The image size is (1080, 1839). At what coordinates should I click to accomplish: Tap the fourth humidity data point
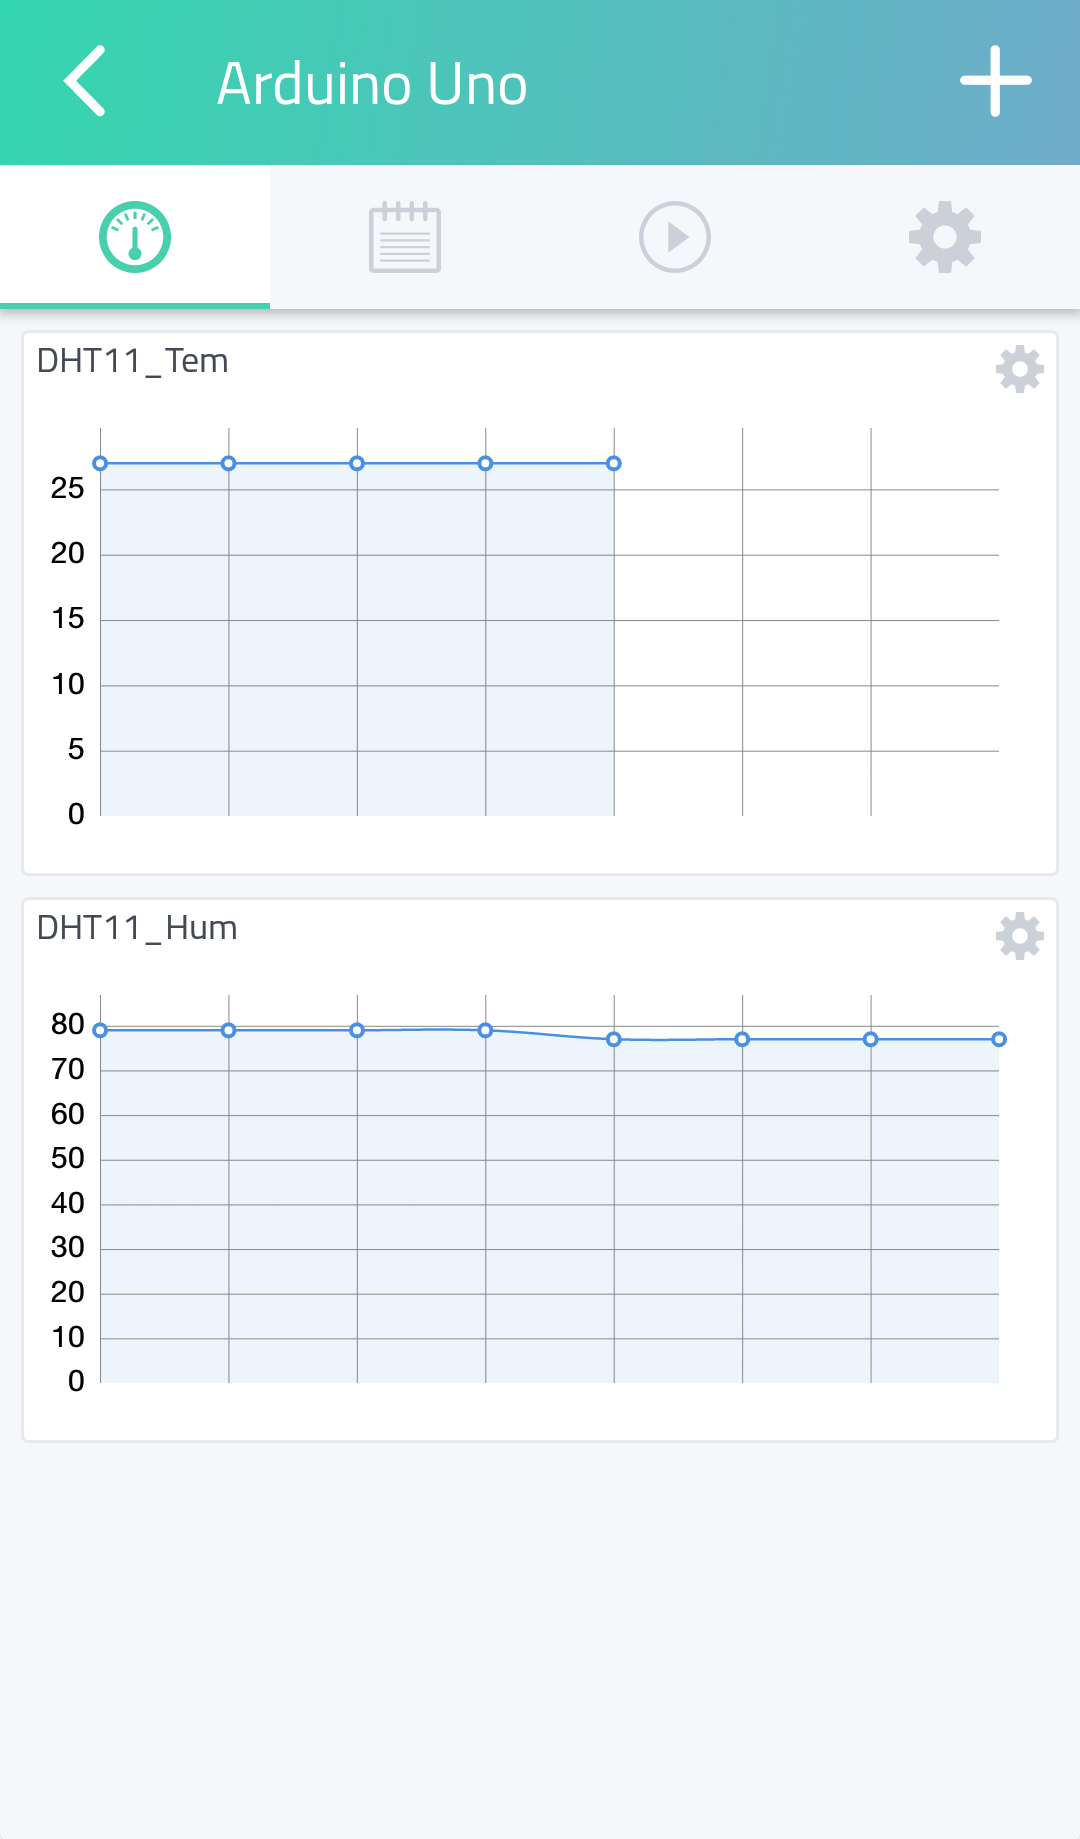pyautogui.click(x=485, y=1030)
